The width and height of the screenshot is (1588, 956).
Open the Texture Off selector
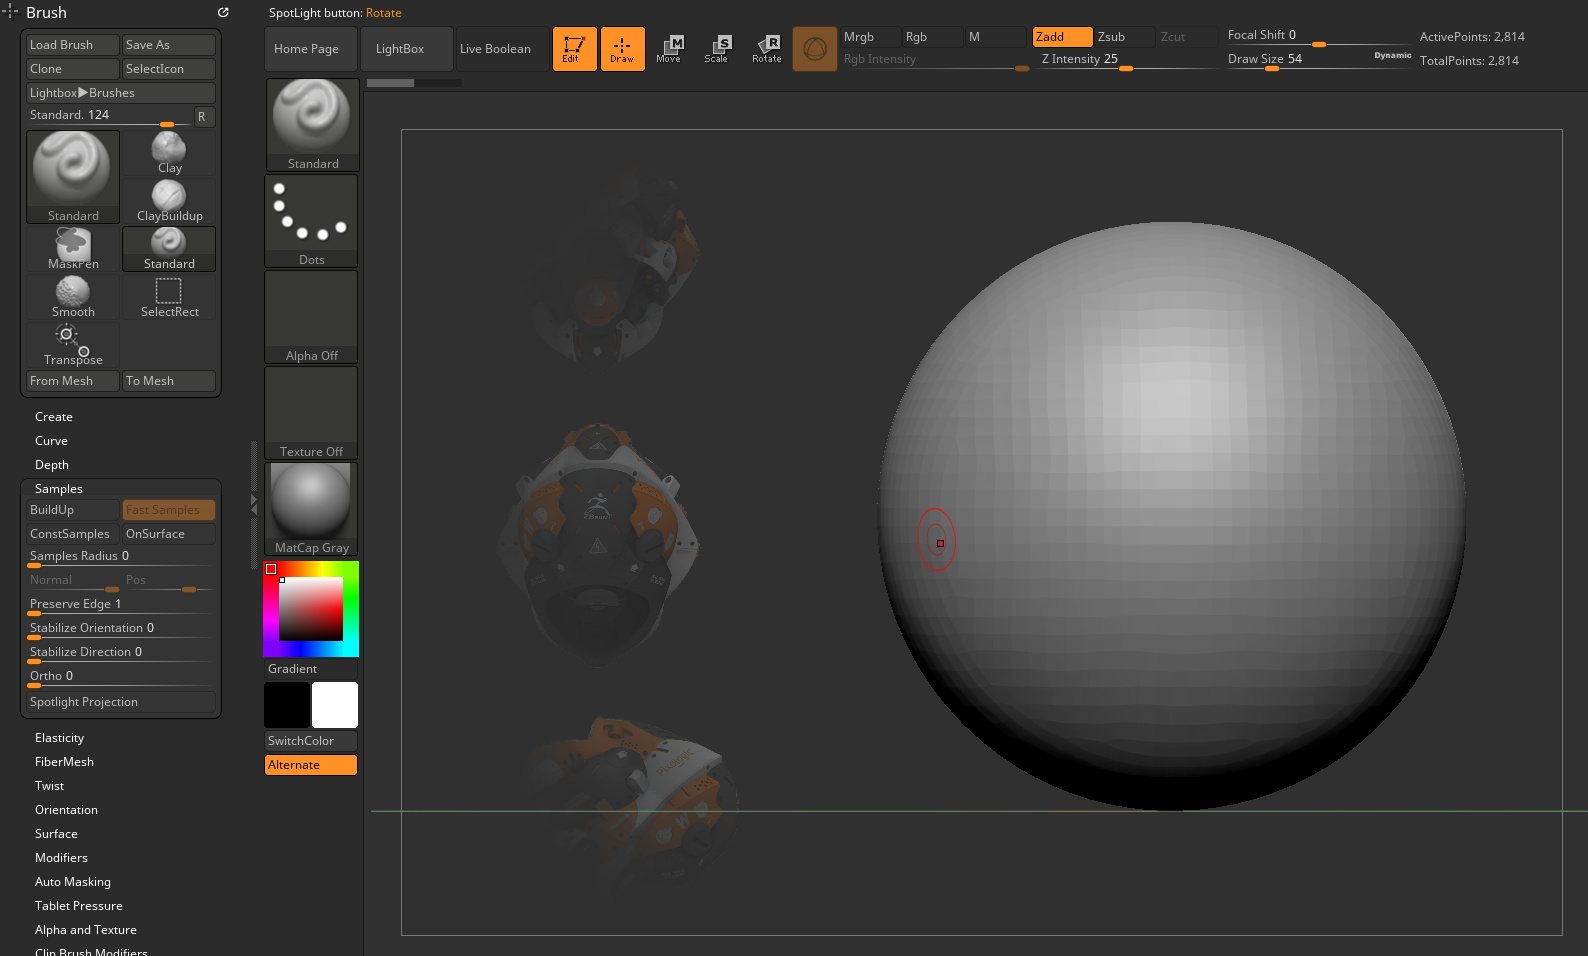coord(312,413)
